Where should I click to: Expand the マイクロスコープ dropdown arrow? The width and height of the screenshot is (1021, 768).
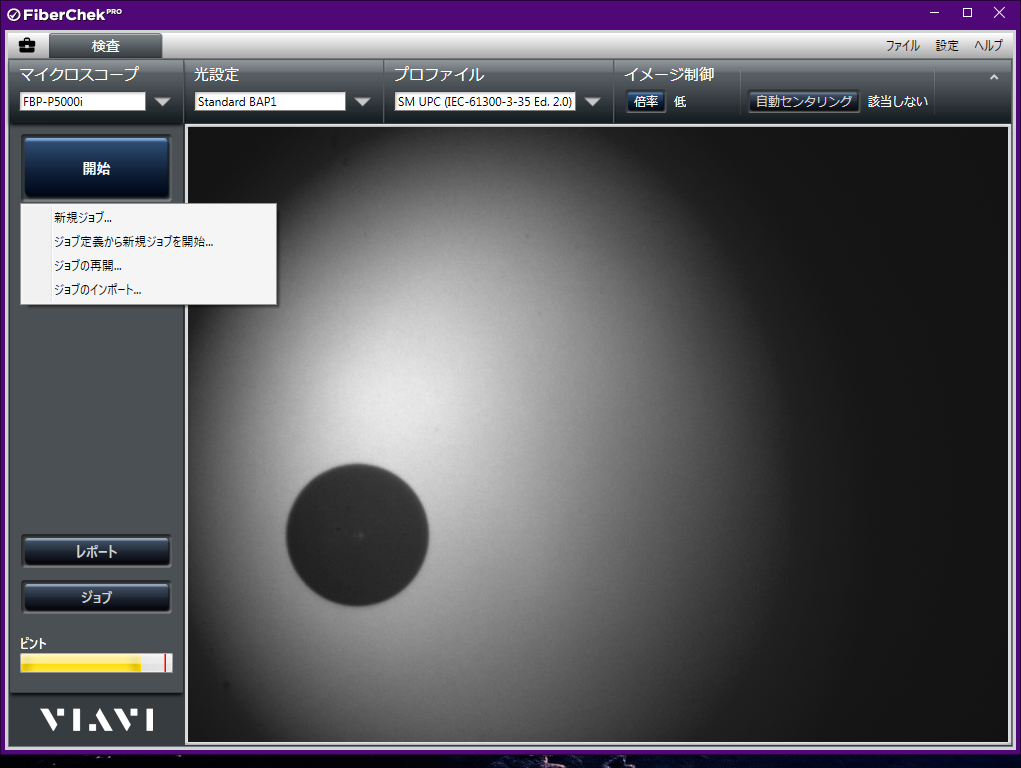coord(163,102)
